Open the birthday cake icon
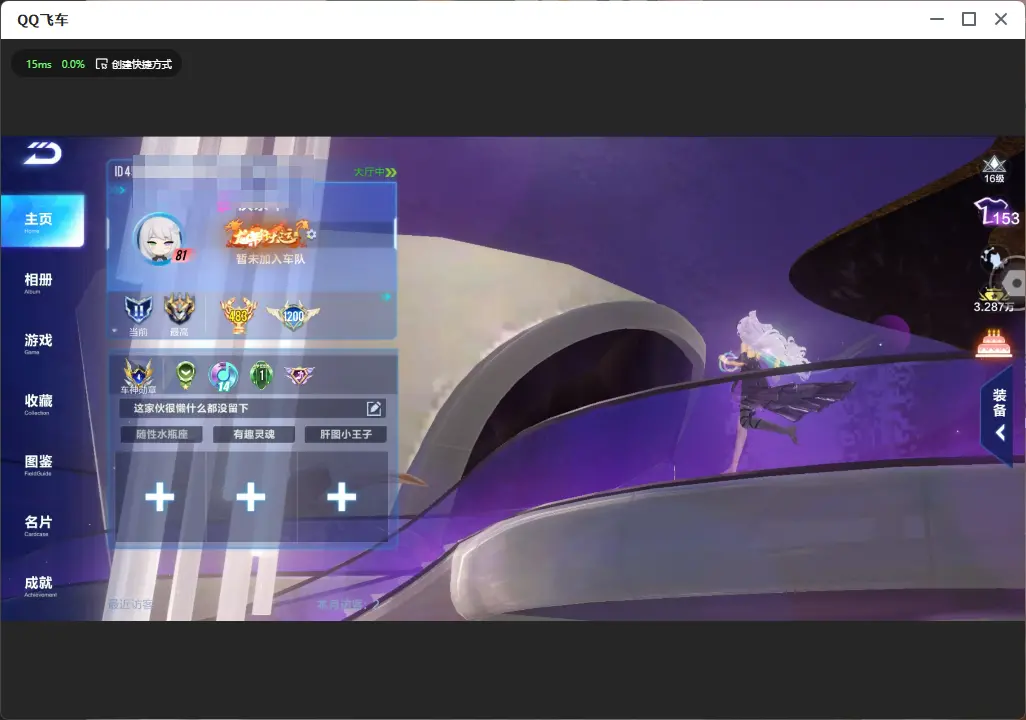The width and height of the screenshot is (1026, 720). click(x=993, y=344)
